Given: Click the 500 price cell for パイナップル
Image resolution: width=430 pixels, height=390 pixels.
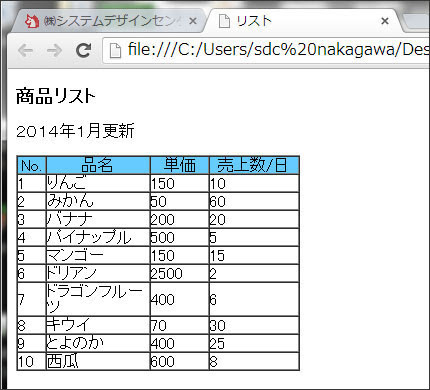Looking at the screenshot, I should point(180,237).
